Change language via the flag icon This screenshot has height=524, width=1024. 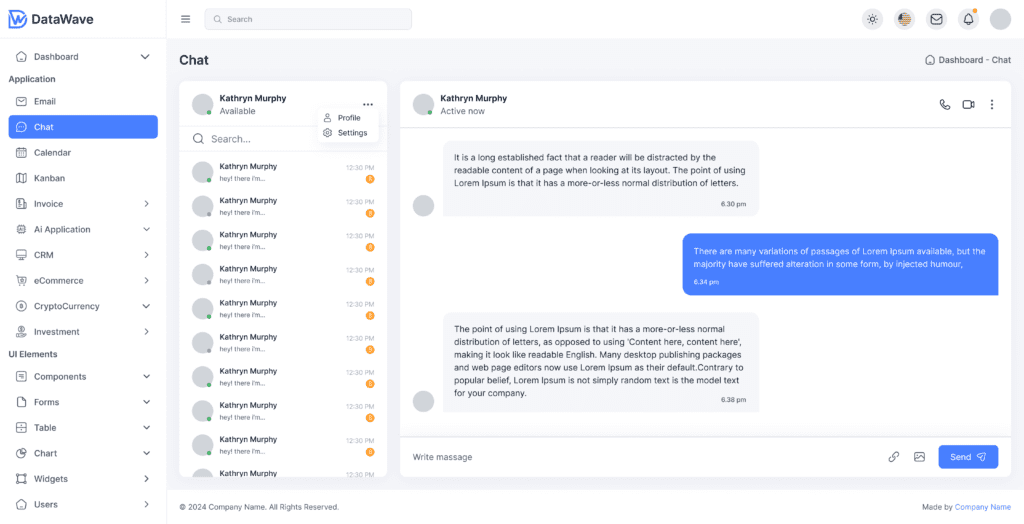pos(904,19)
